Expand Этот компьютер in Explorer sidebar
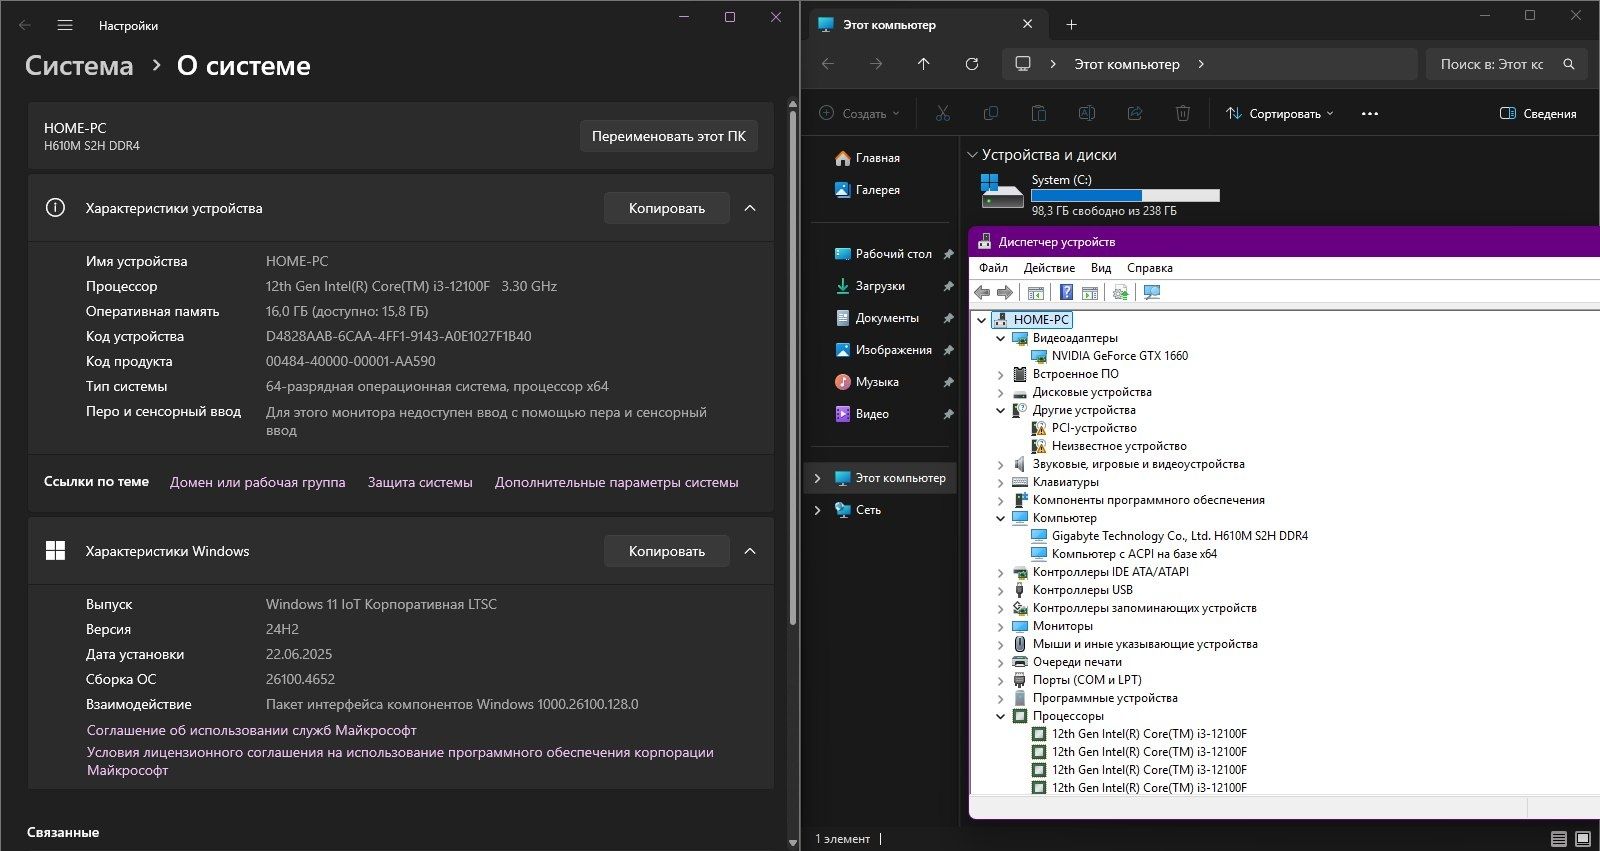Image resolution: width=1600 pixels, height=851 pixels. click(817, 478)
